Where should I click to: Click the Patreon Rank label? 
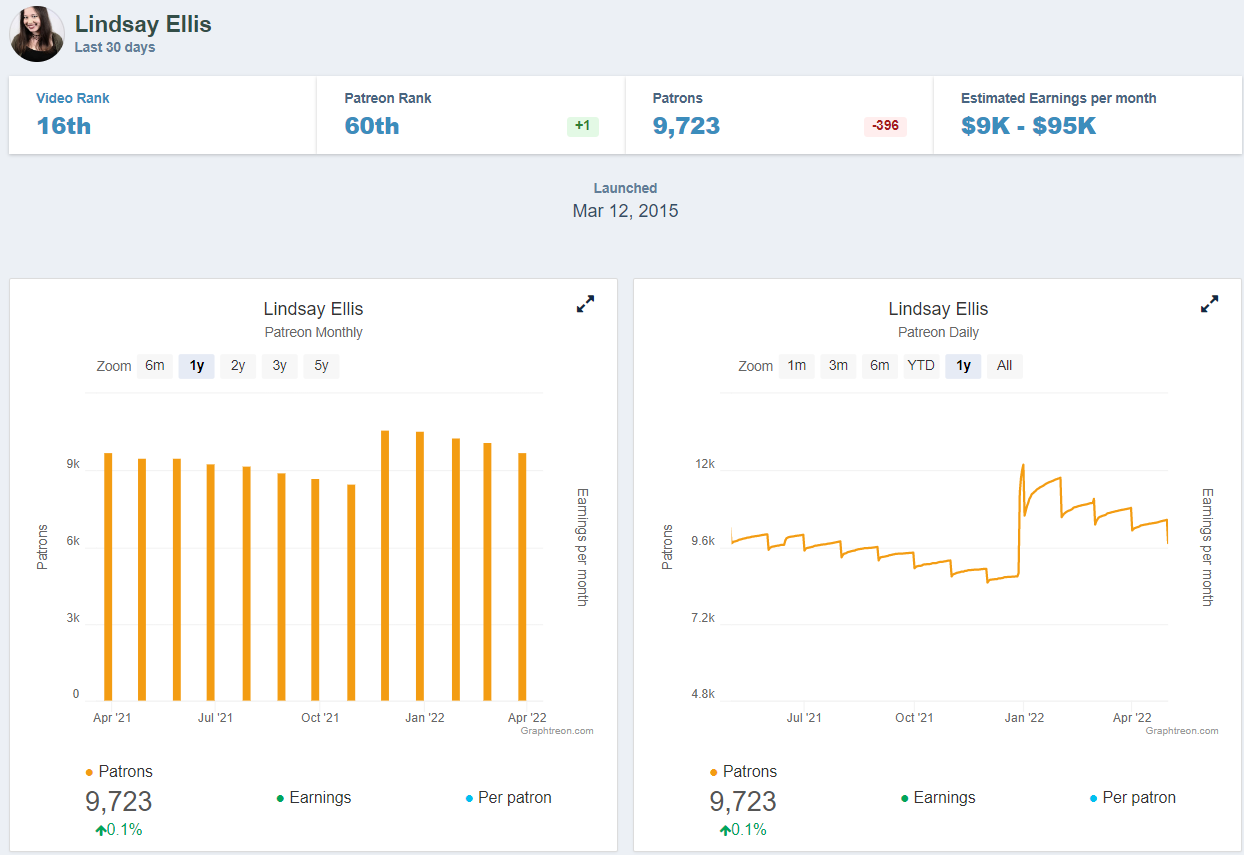tap(388, 99)
